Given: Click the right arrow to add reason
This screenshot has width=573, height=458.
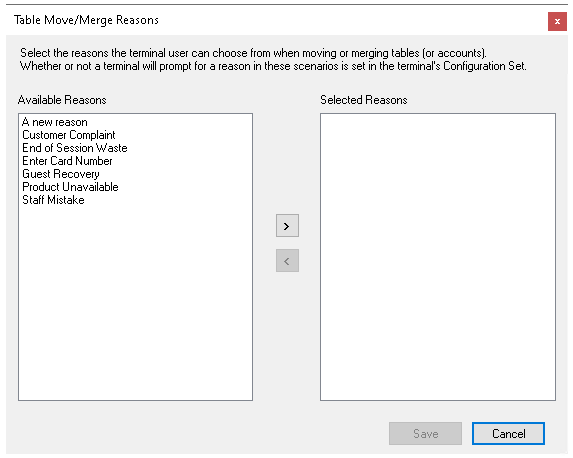Looking at the screenshot, I should point(287,226).
